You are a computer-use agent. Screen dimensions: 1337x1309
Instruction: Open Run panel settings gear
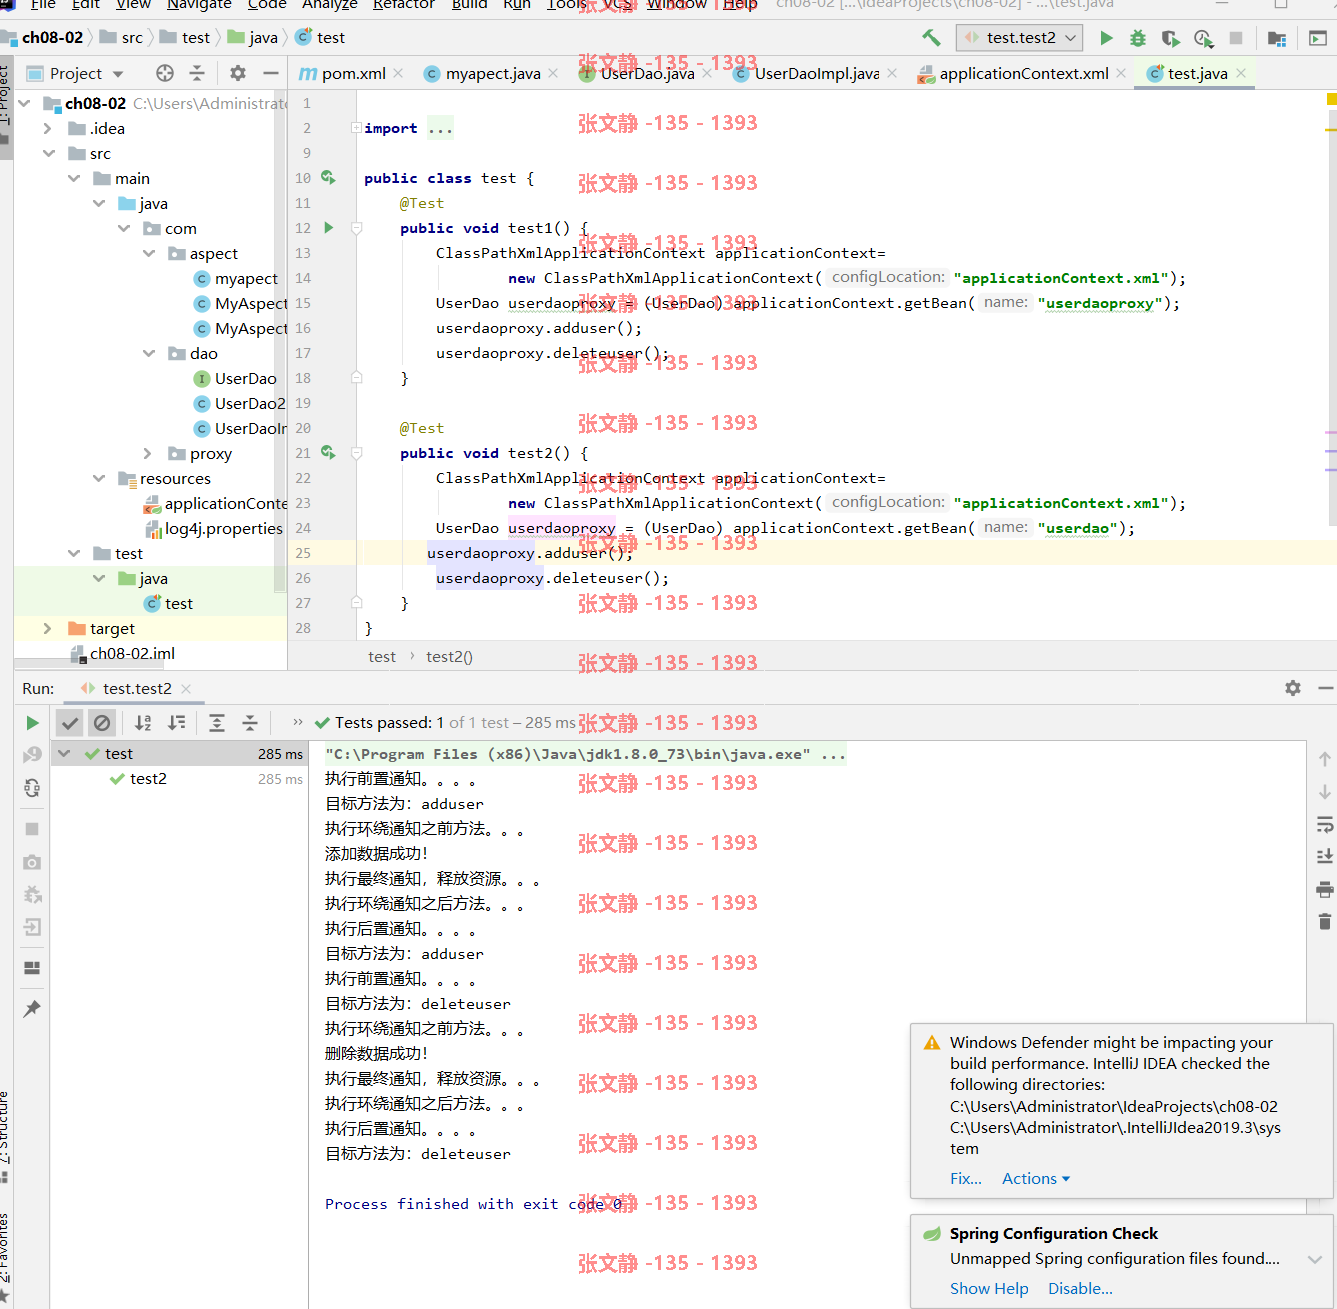tap(1293, 688)
